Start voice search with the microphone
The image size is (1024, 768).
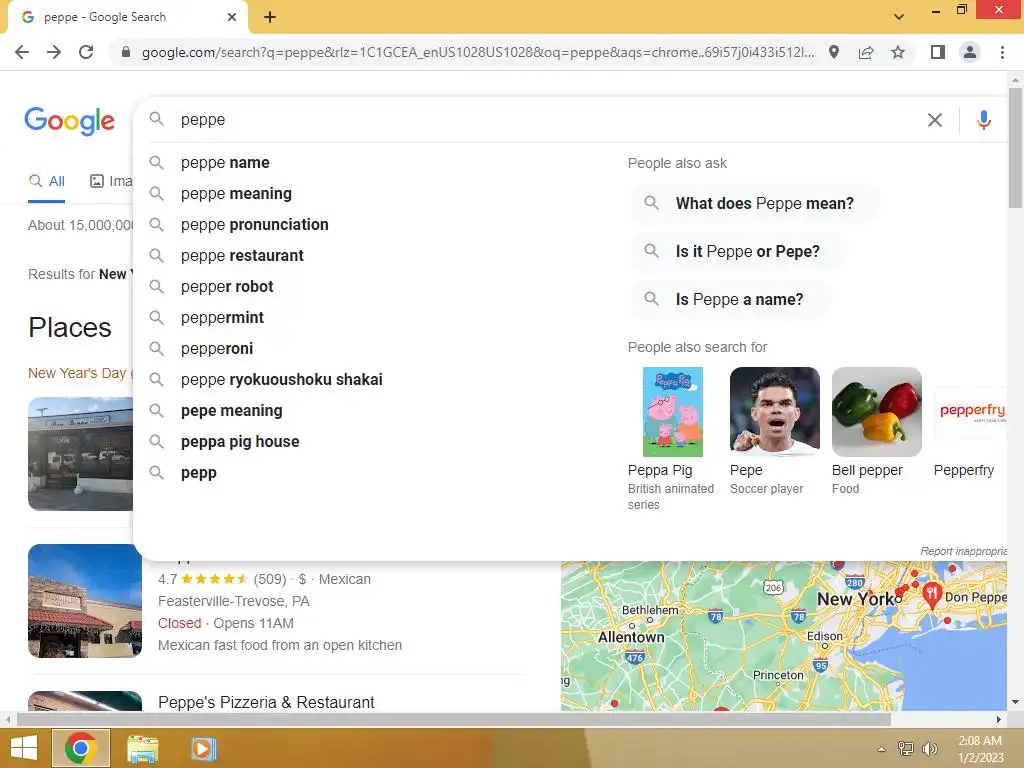click(984, 120)
